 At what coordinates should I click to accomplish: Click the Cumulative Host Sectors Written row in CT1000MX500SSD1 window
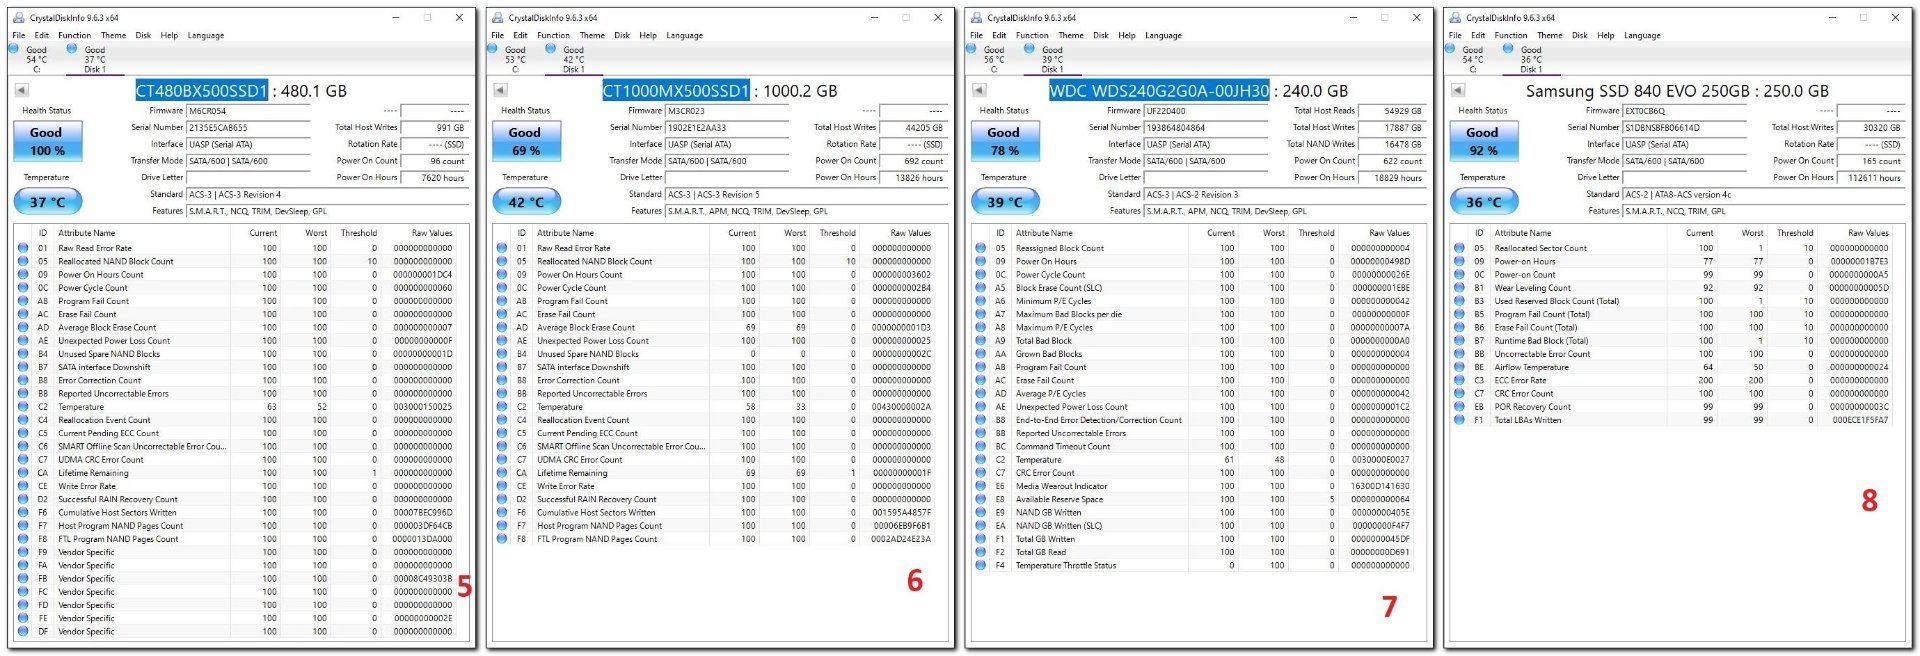point(714,512)
